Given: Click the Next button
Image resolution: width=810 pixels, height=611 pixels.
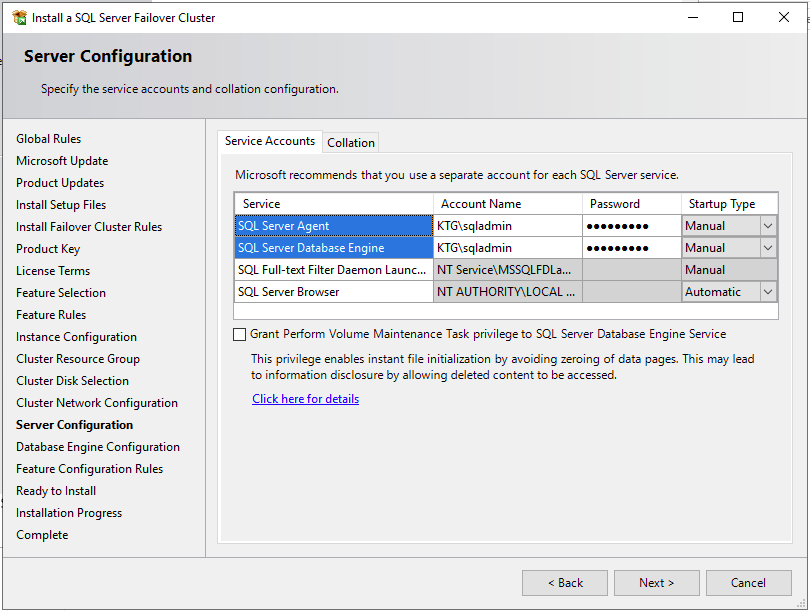Looking at the screenshot, I should pos(657,583).
